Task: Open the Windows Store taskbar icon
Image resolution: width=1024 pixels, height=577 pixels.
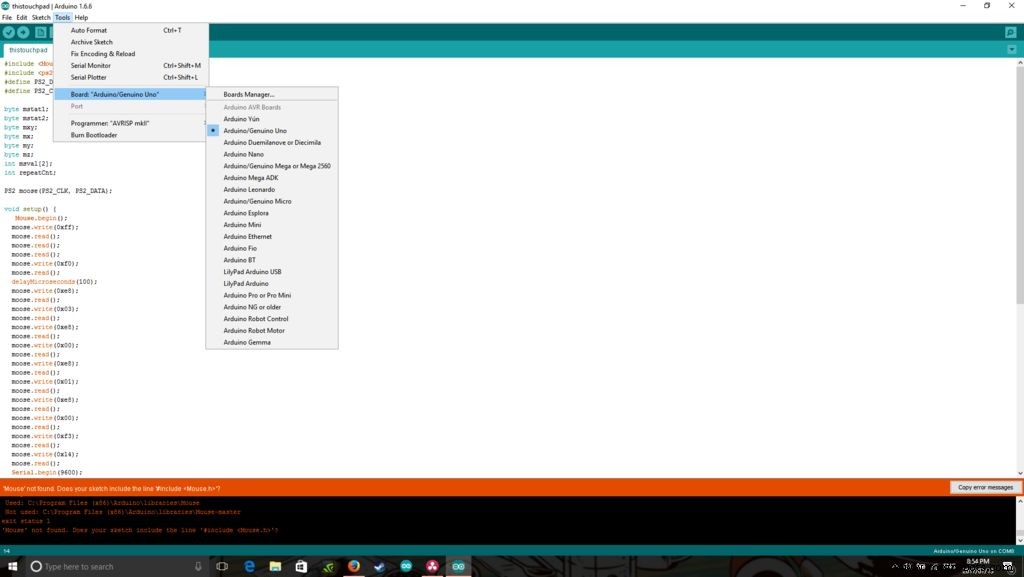Action: (x=300, y=566)
